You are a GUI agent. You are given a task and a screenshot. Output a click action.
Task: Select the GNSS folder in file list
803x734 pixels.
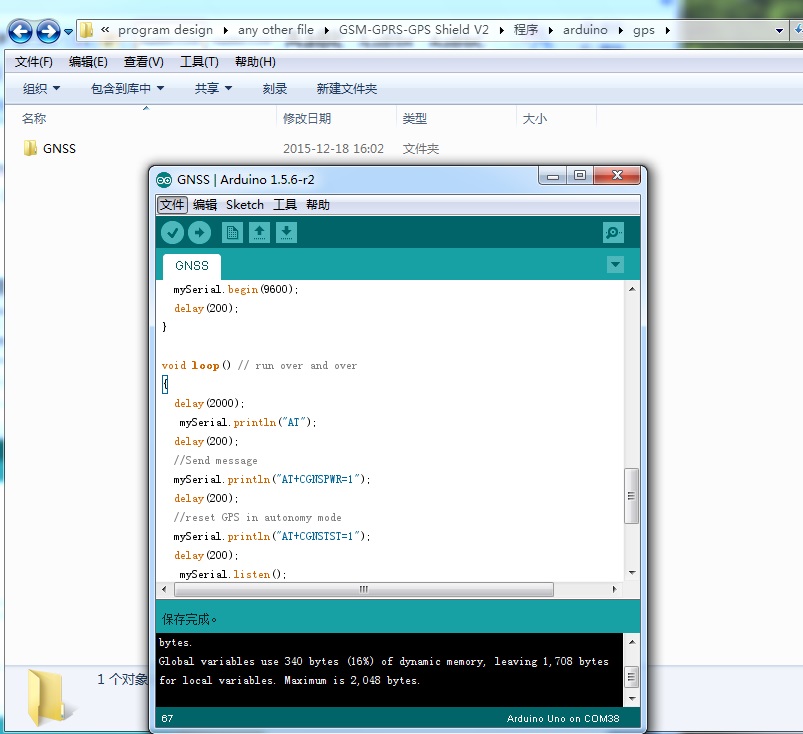click(x=50, y=149)
